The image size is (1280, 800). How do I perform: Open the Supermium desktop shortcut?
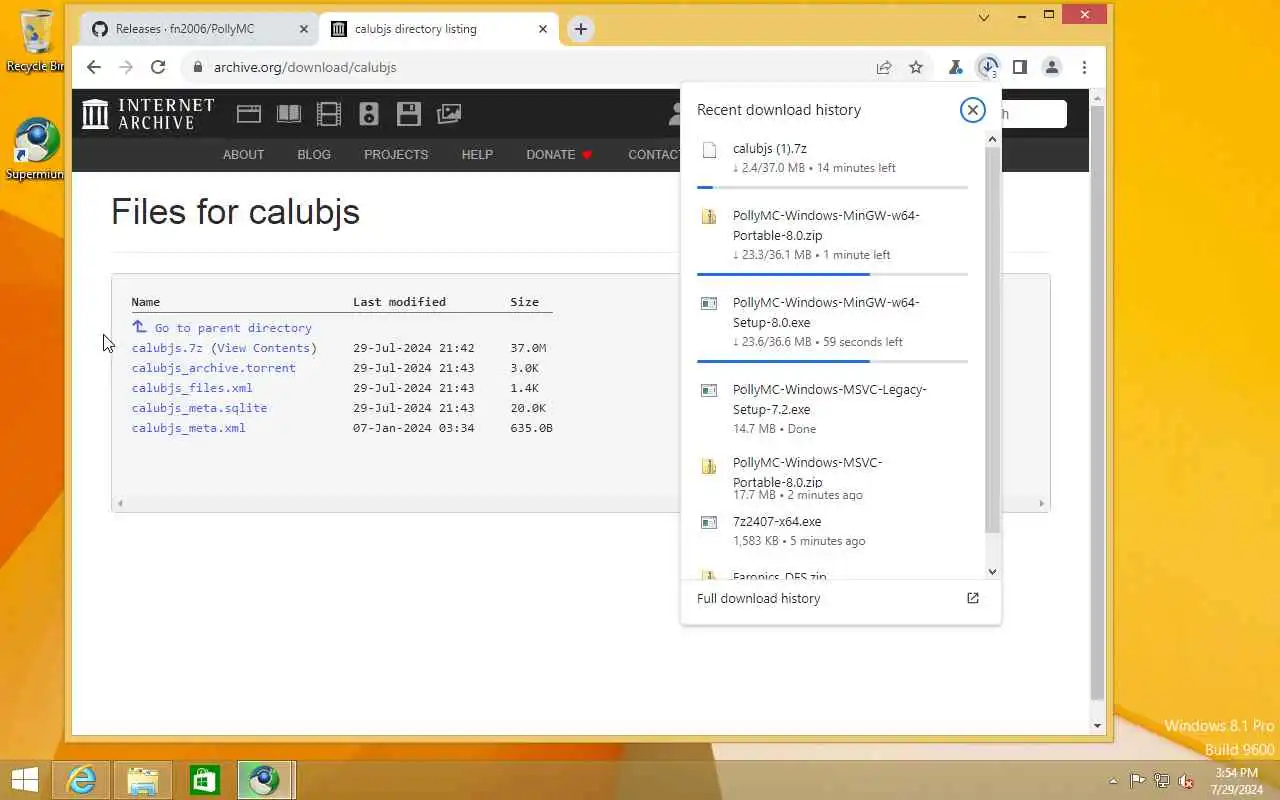pyautogui.click(x=36, y=150)
